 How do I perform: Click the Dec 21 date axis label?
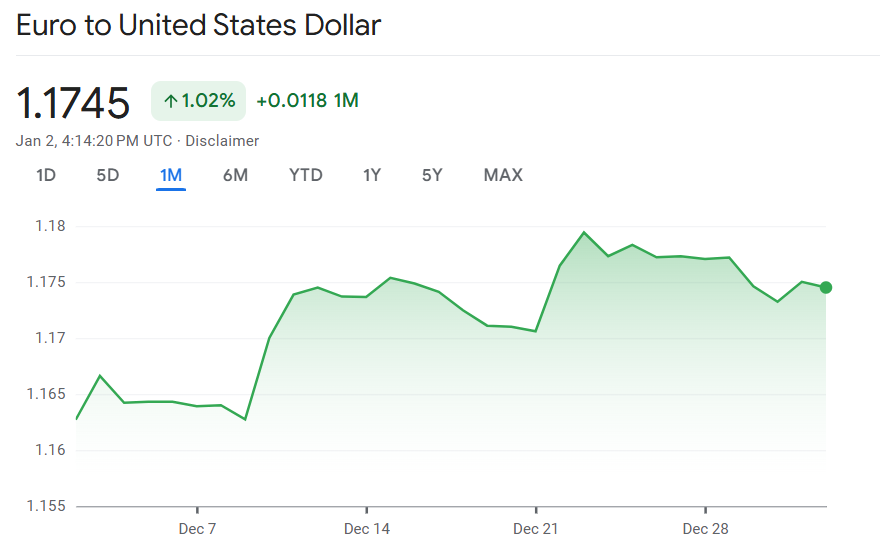[x=536, y=528]
